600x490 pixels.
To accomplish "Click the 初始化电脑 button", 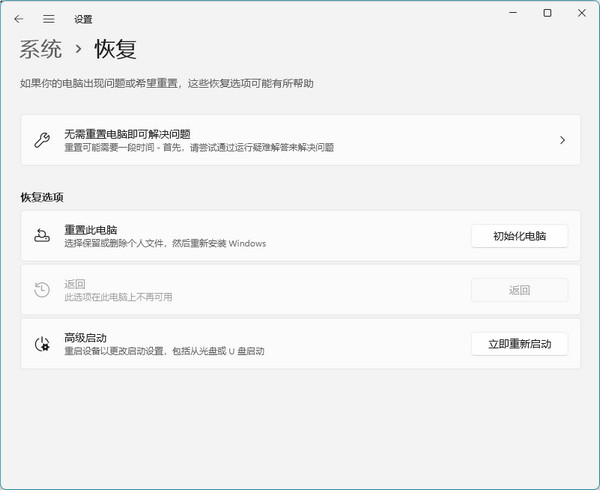I will 519,236.
